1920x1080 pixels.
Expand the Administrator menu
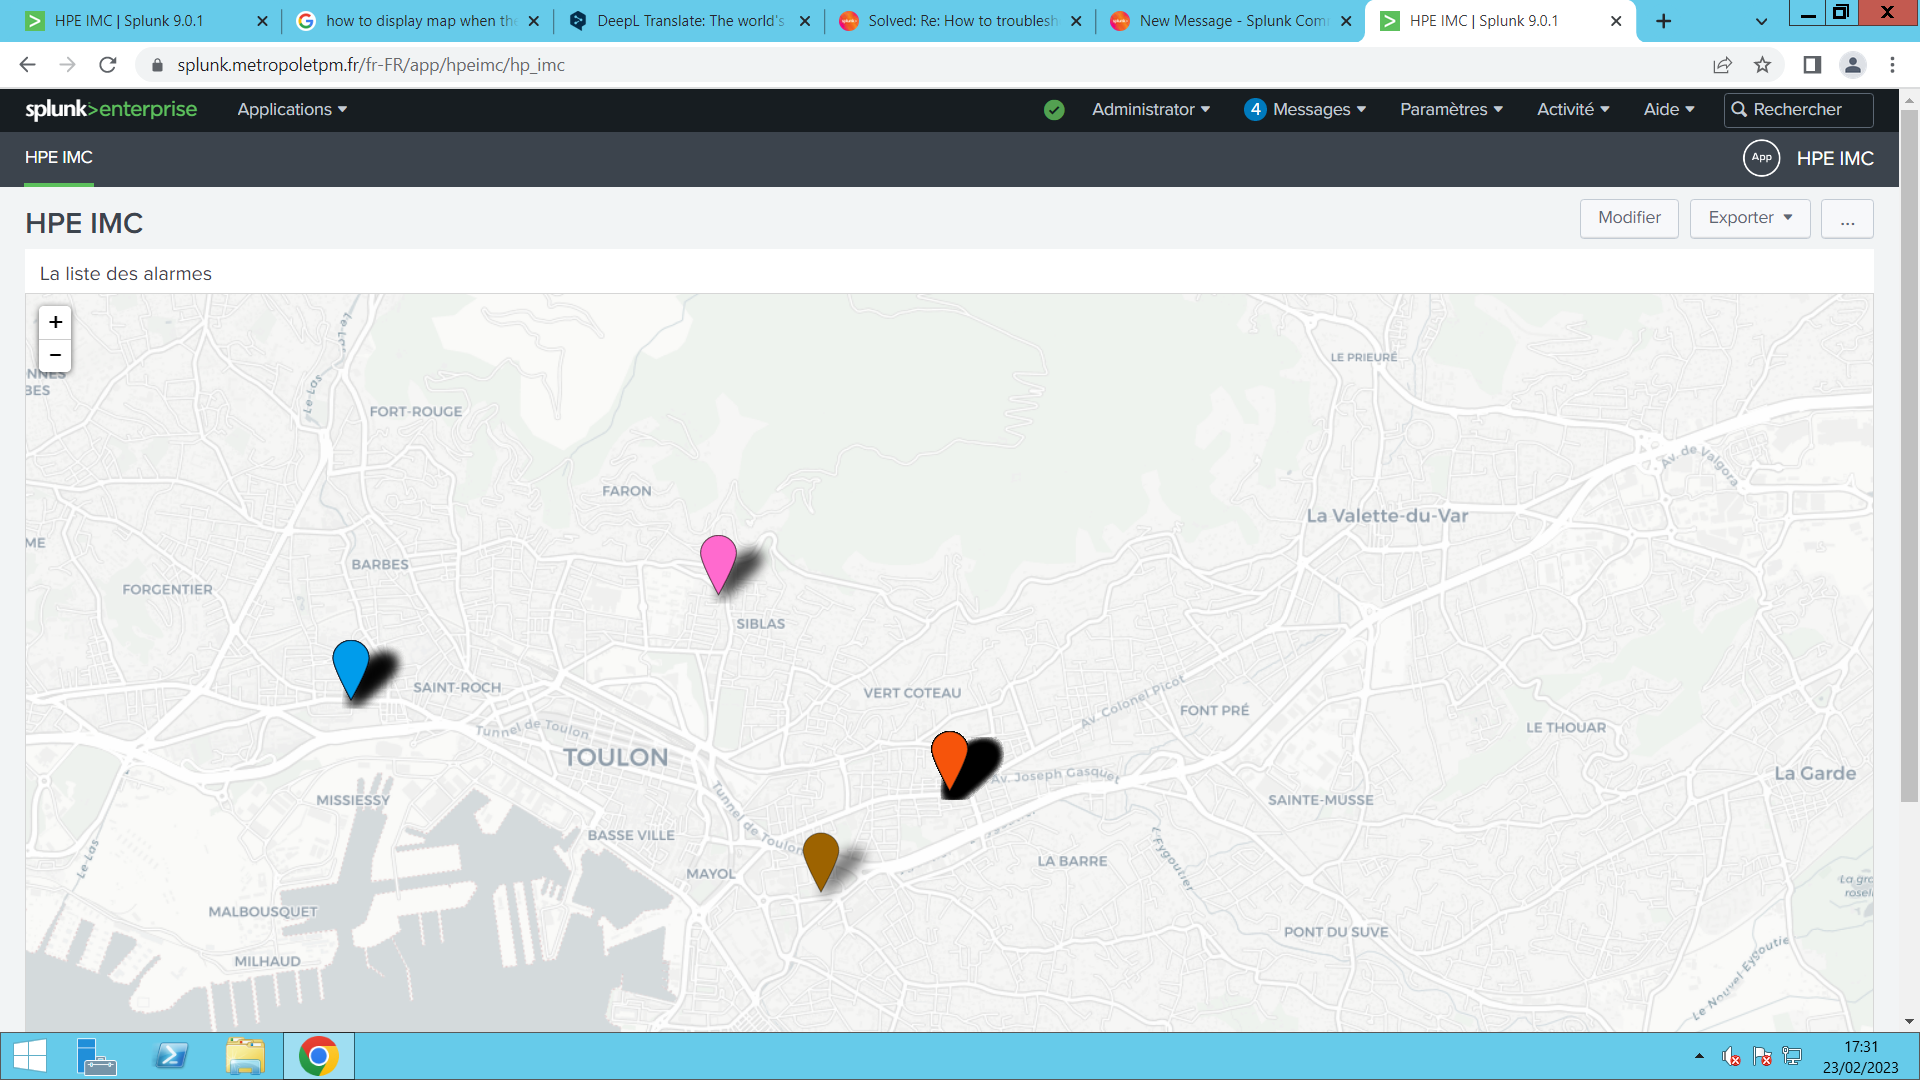(1151, 110)
